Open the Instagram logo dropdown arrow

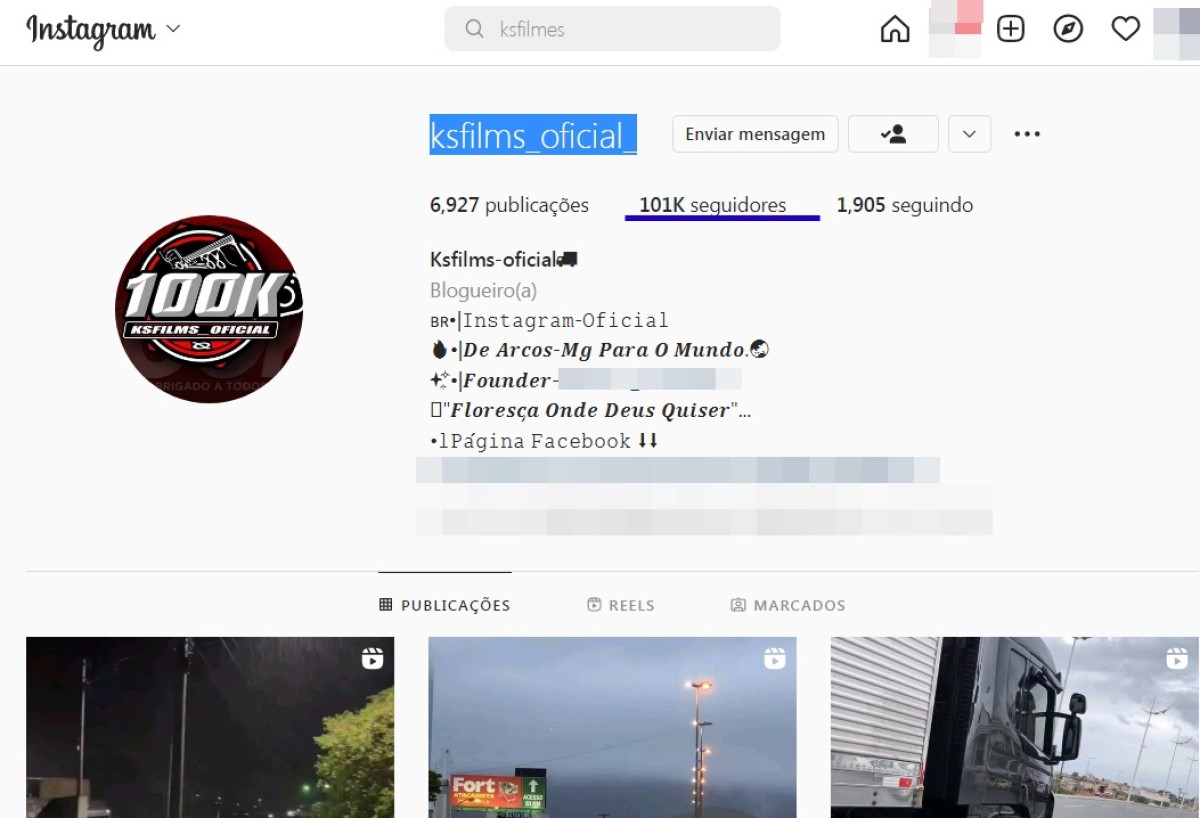click(x=173, y=29)
